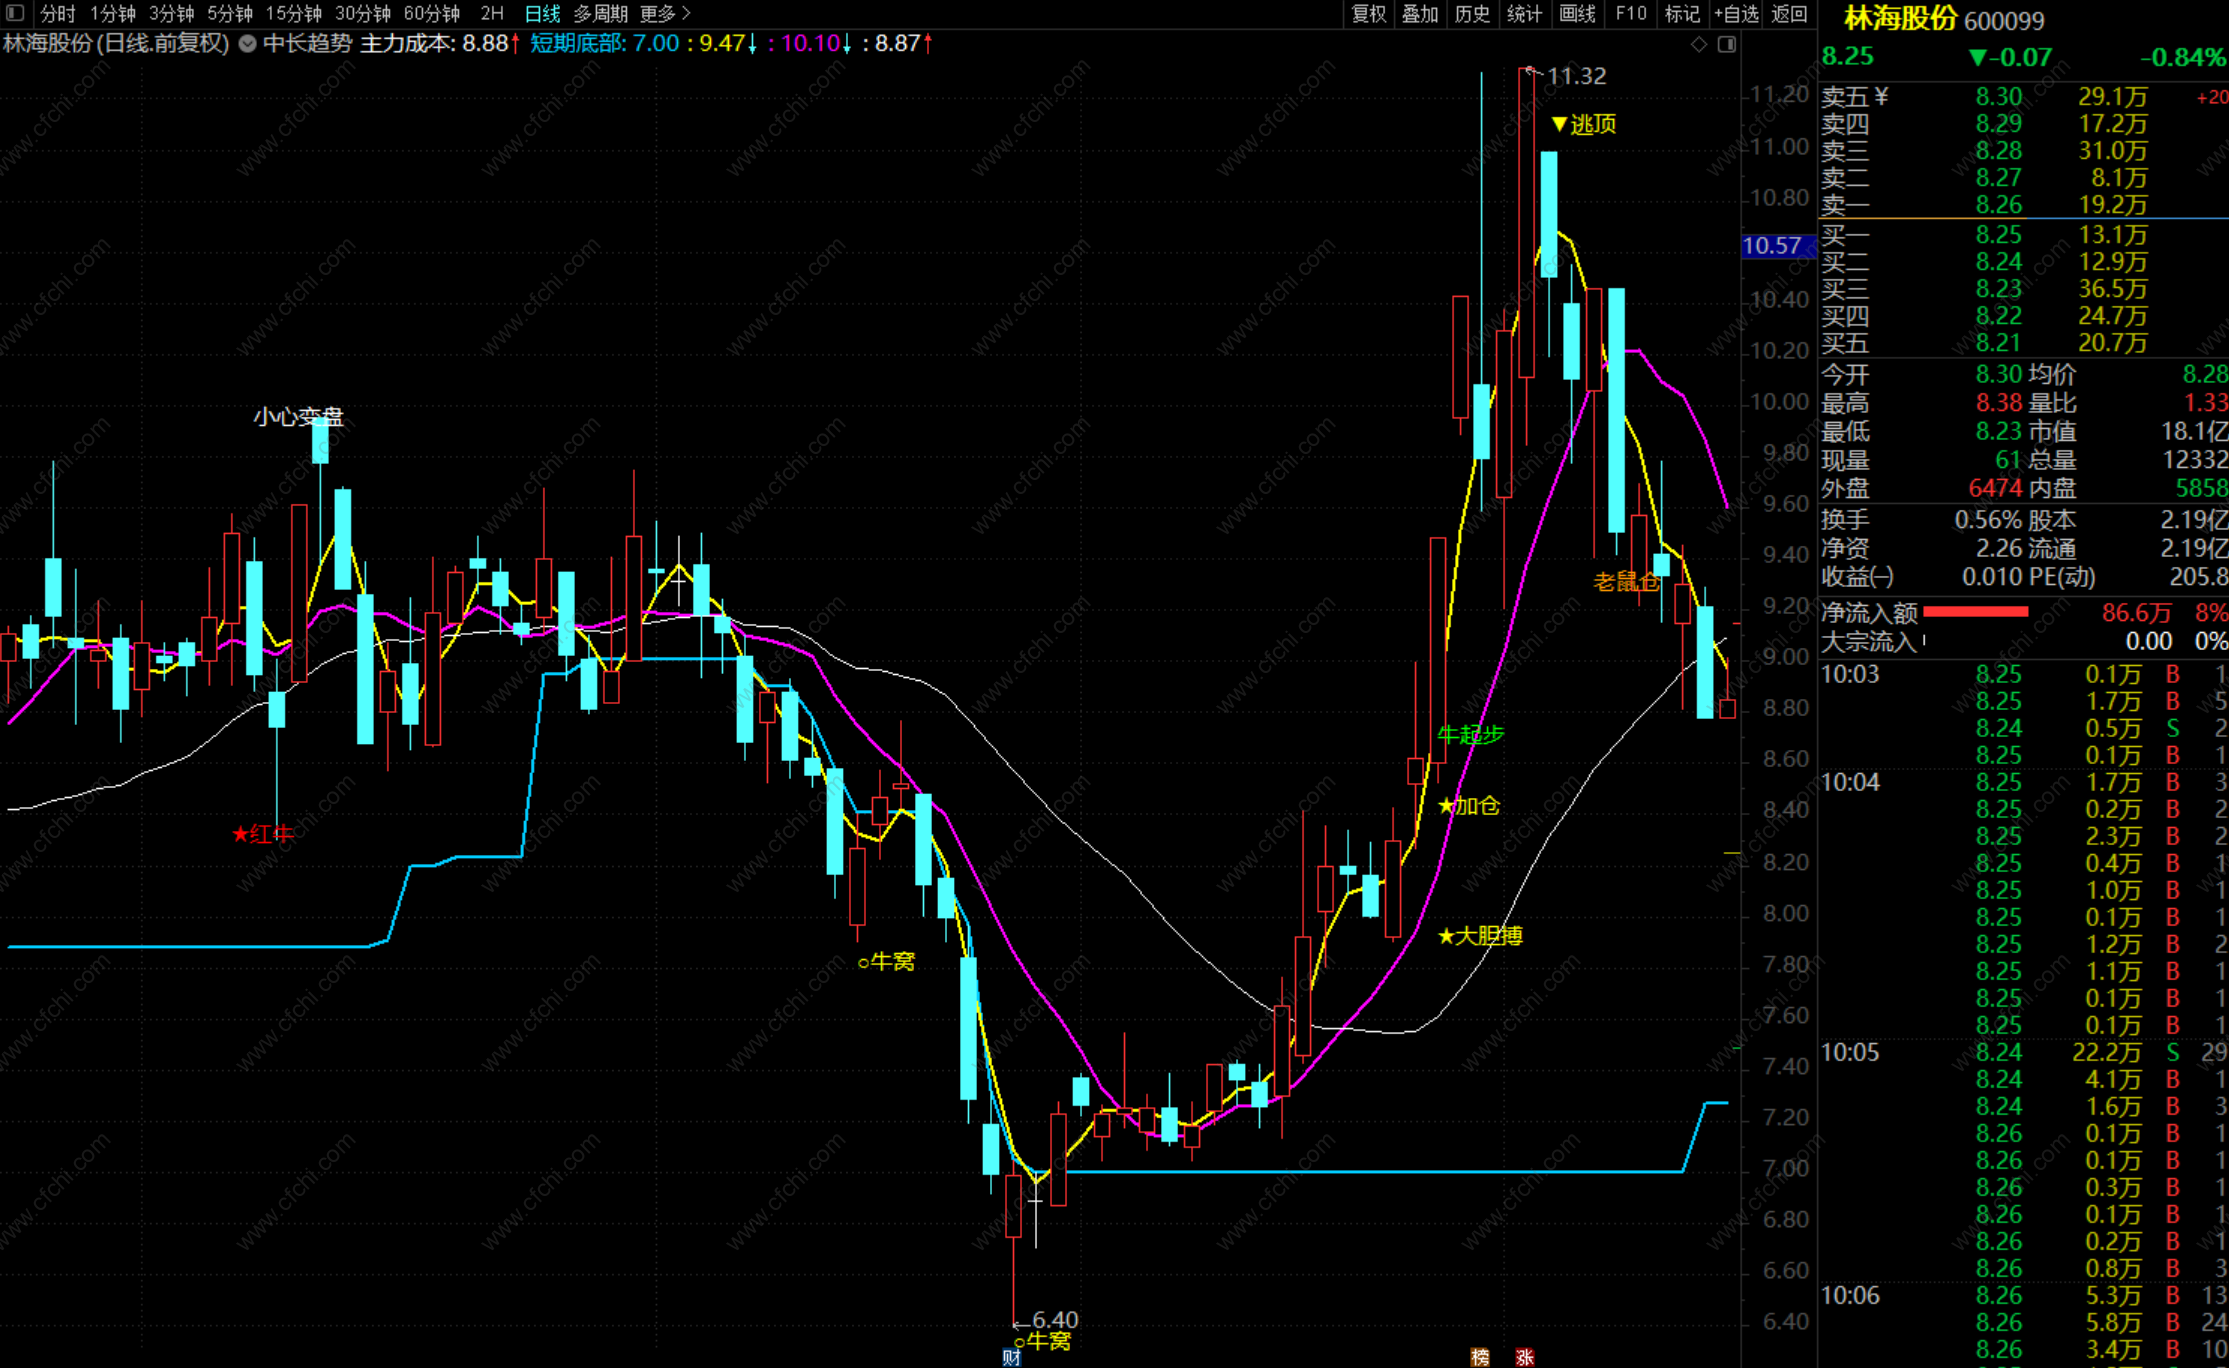
Task: Click the 叠加 overlay tool
Action: click(1420, 13)
